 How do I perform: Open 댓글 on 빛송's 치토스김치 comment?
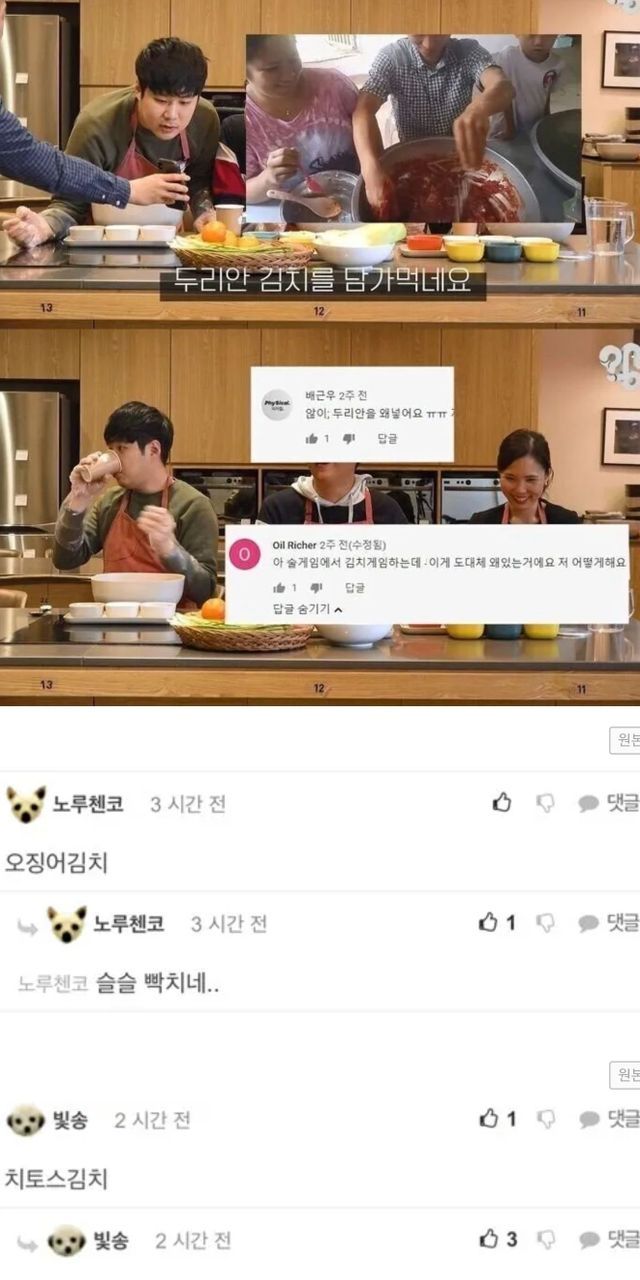[608, 1120]
